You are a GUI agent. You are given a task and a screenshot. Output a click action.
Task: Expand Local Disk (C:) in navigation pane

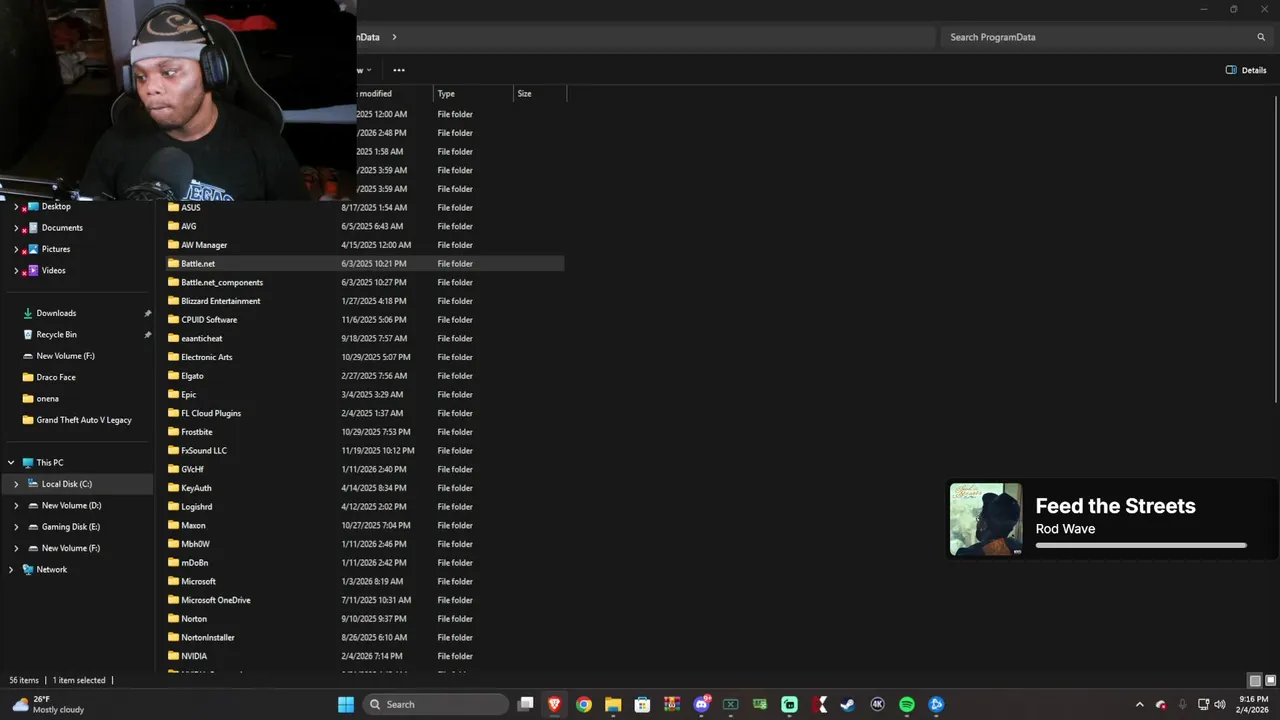(x=15, y=484)
